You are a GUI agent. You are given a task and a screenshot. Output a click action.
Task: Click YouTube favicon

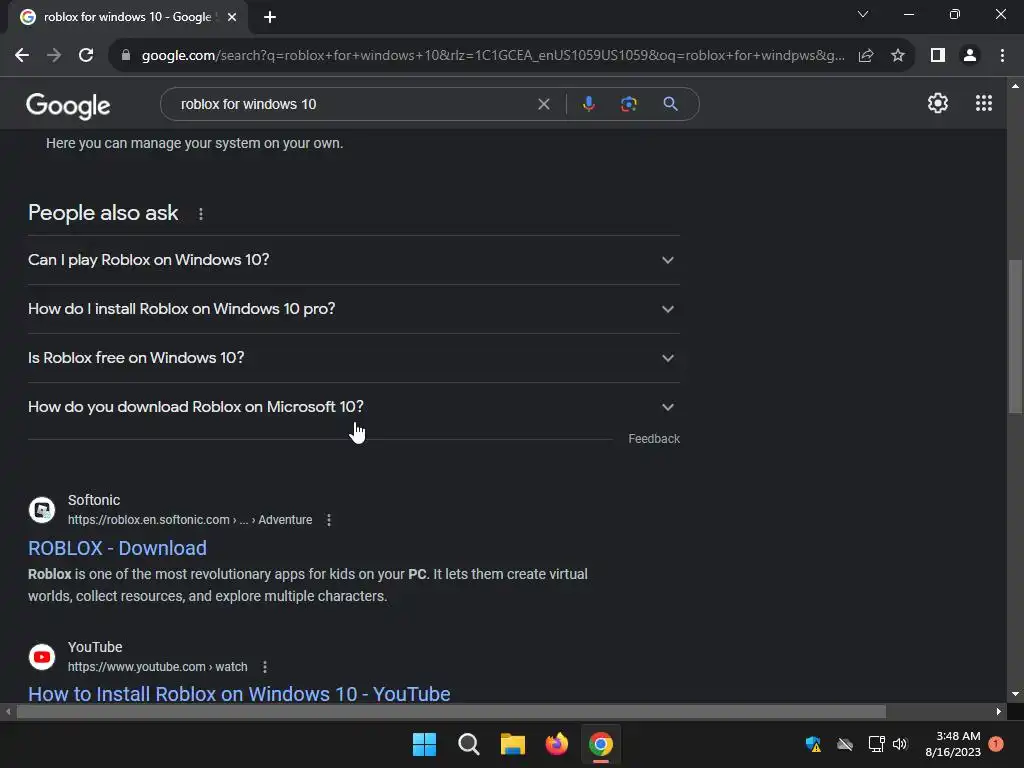[42, 657]
